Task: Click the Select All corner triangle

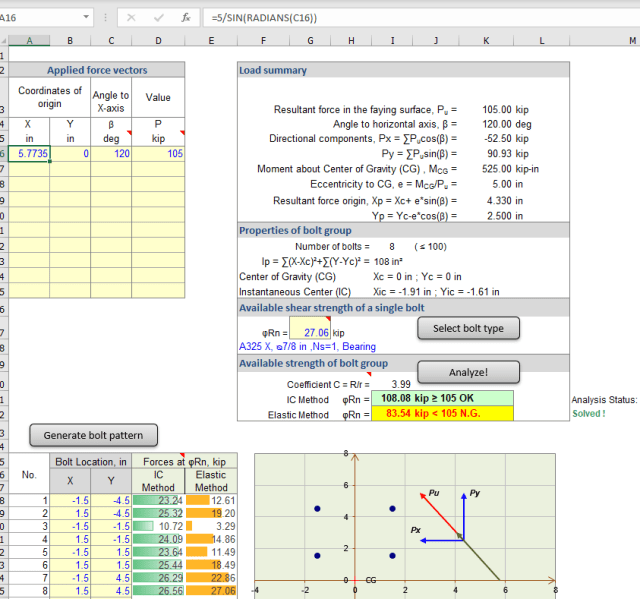Action: click(x=4, y=40)
